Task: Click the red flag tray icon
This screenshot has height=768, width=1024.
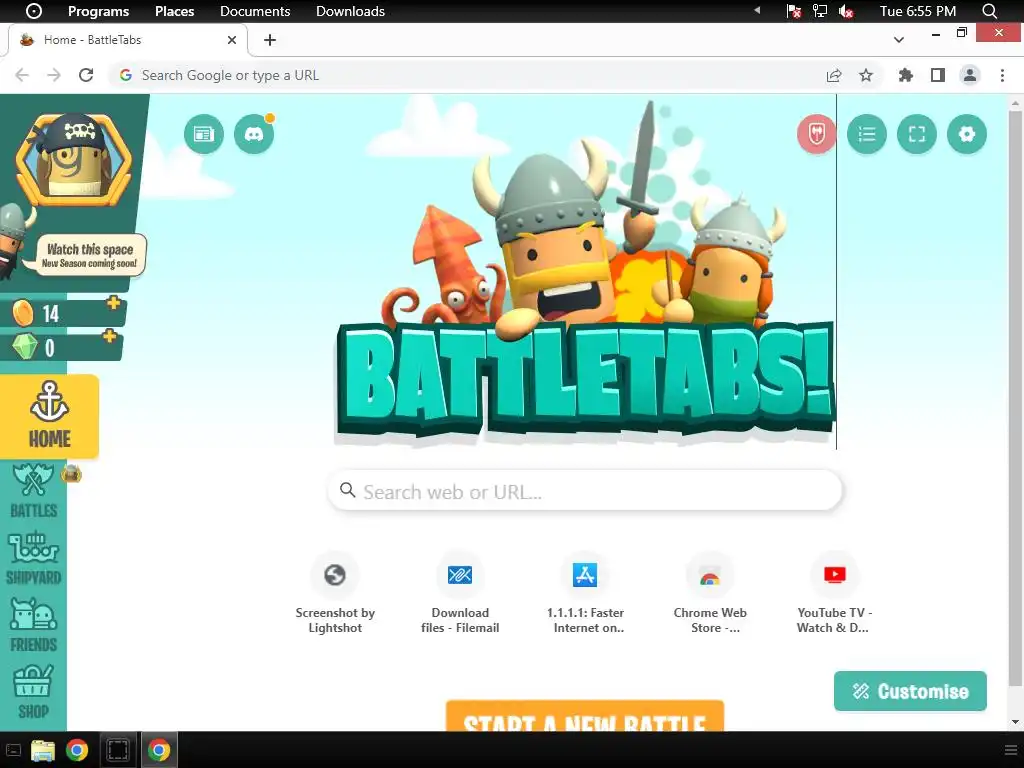Action: (x=793, y=11)
